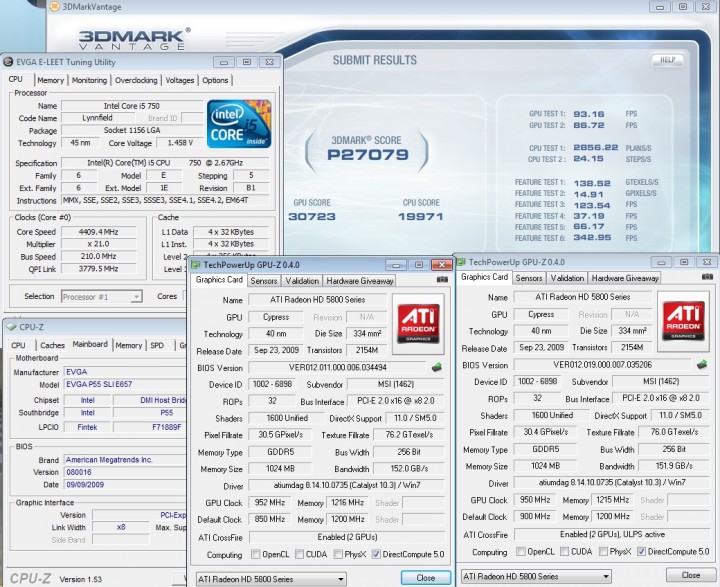The width and height of the screenshot is (720, 587).
Task: Click BIOS save chip icon in left GPU-Z
Action: (x=437, y=367)
